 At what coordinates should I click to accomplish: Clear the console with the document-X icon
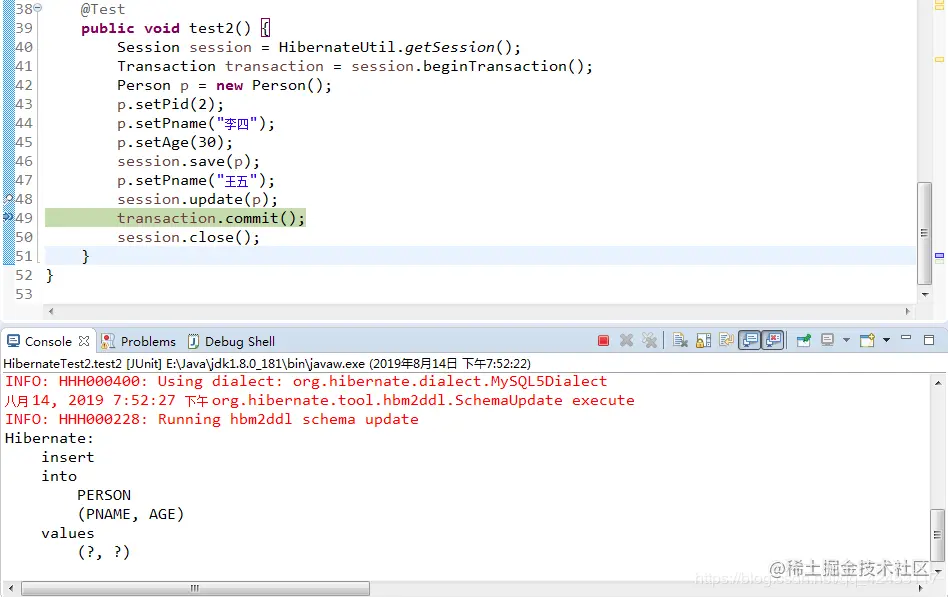tap(680, 341)
